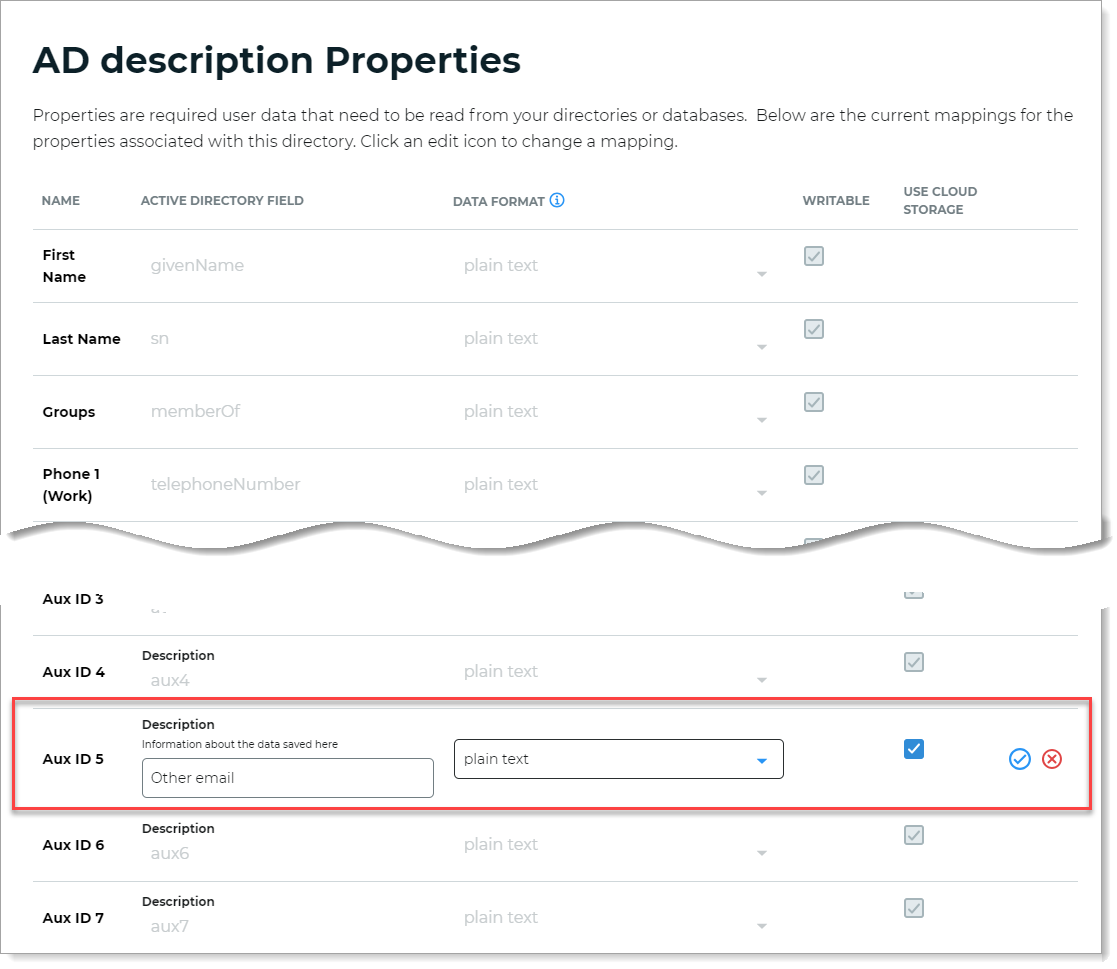Toggle the Groups writable checkbox
The width and height of the screenshot is (1117, 969).
(x=814, y=402)
